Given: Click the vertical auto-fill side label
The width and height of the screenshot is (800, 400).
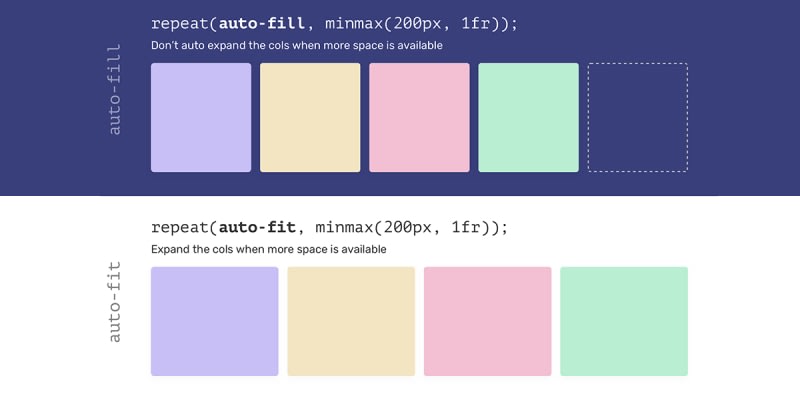Looking at the screenshot, I should (x=114, y=88).
